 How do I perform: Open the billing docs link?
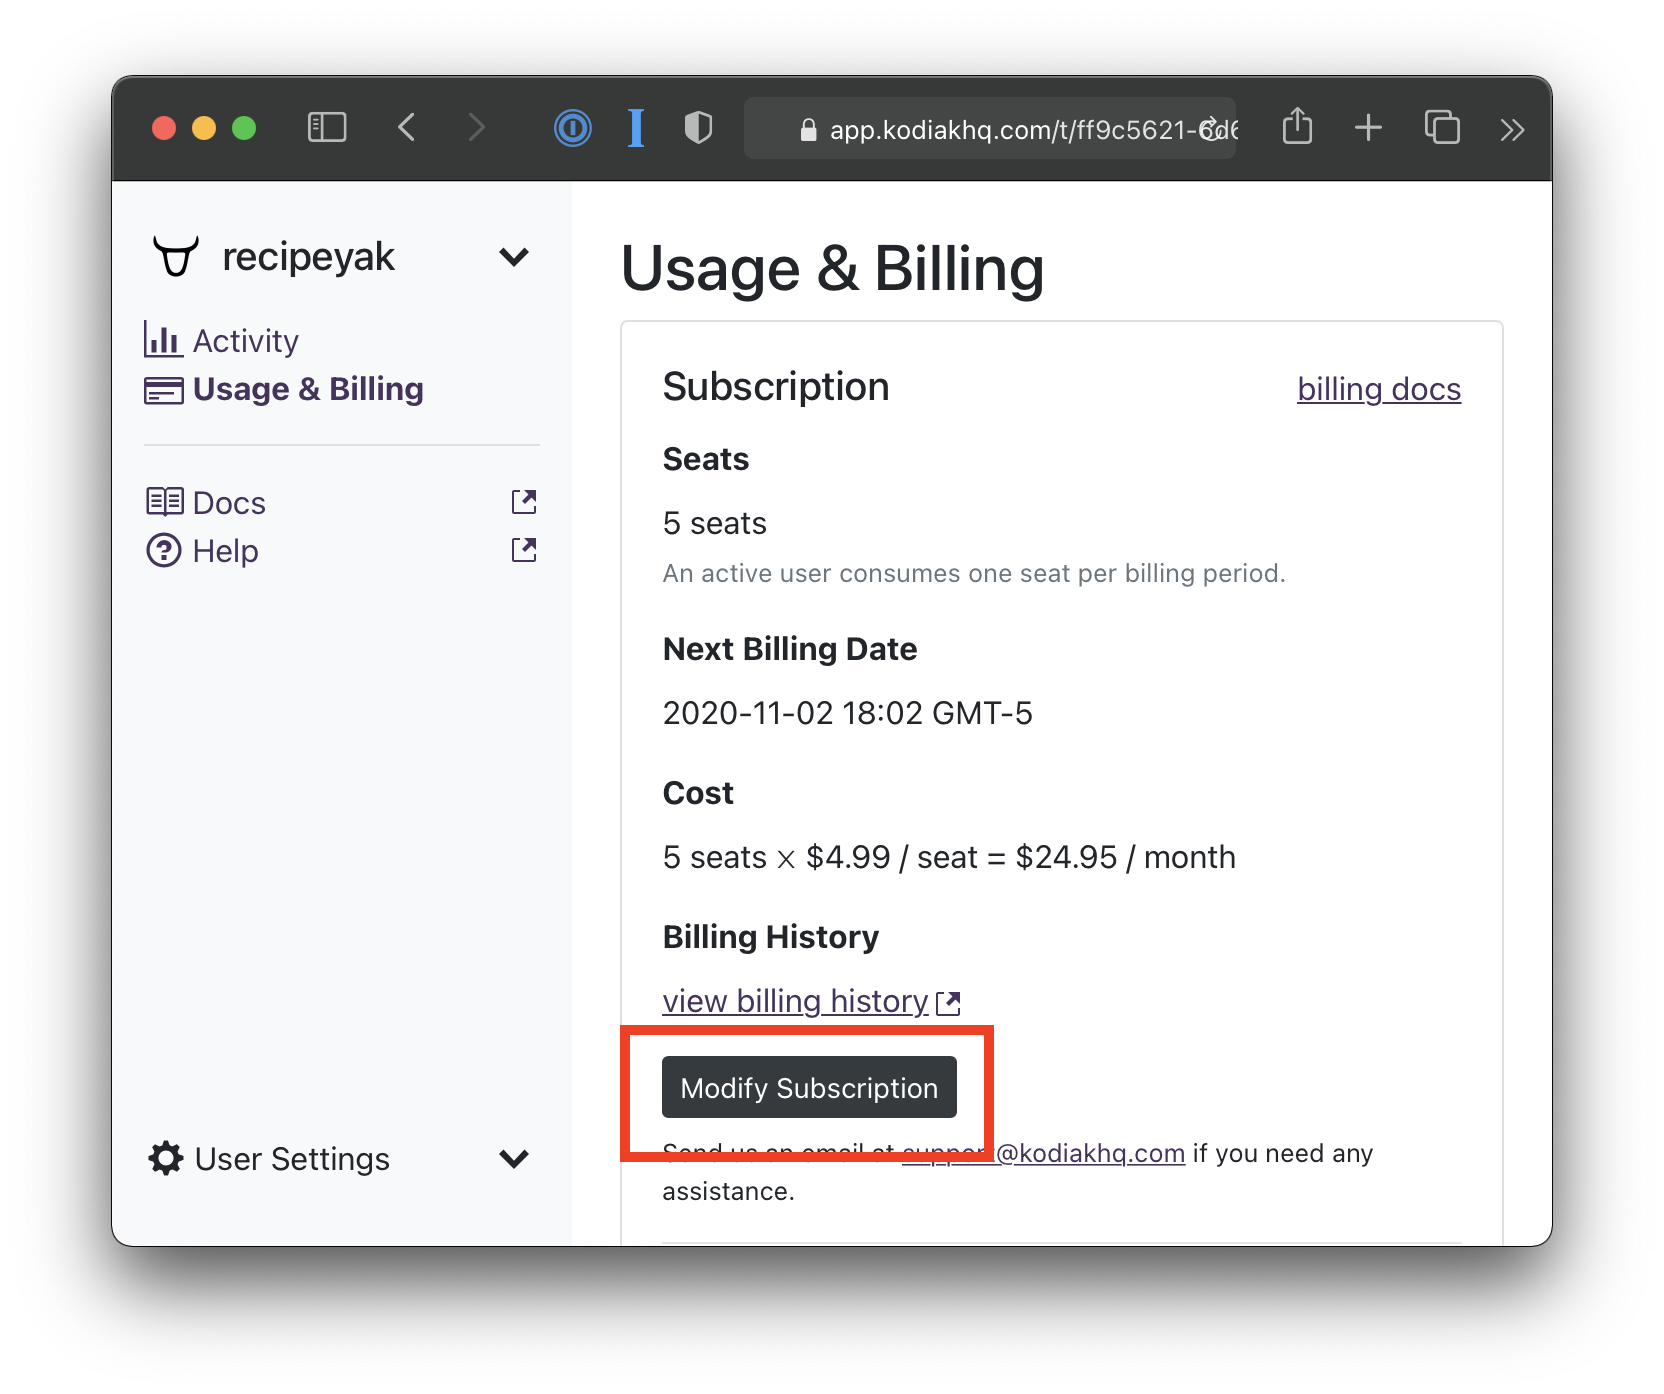click(1378, 389)
